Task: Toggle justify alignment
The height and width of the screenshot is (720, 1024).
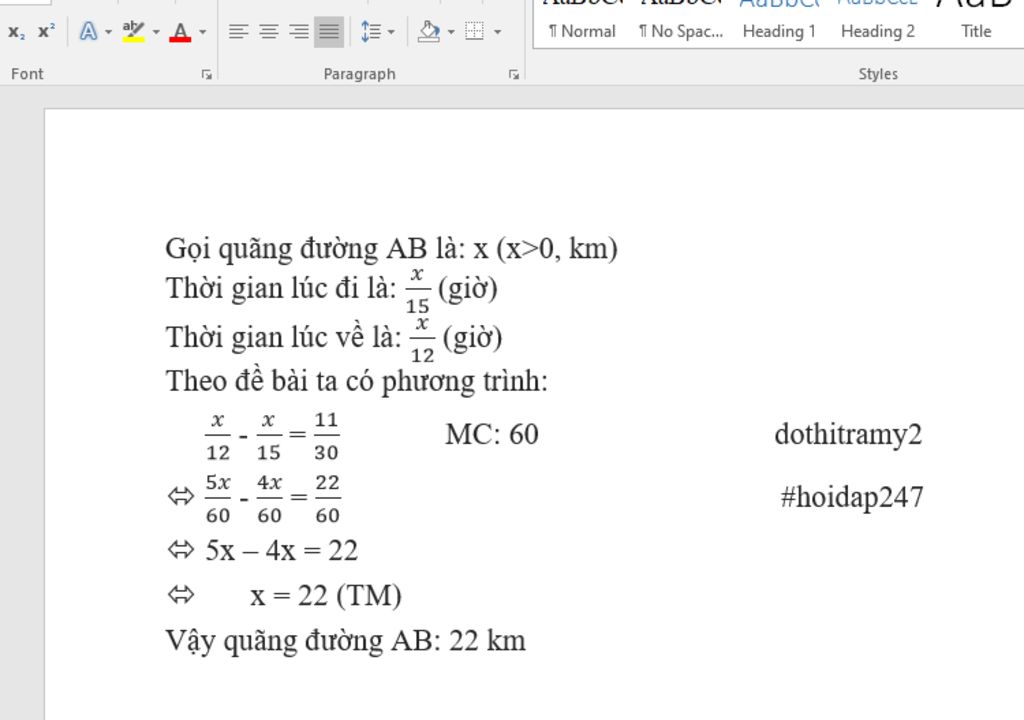Action: pos(328,31)
